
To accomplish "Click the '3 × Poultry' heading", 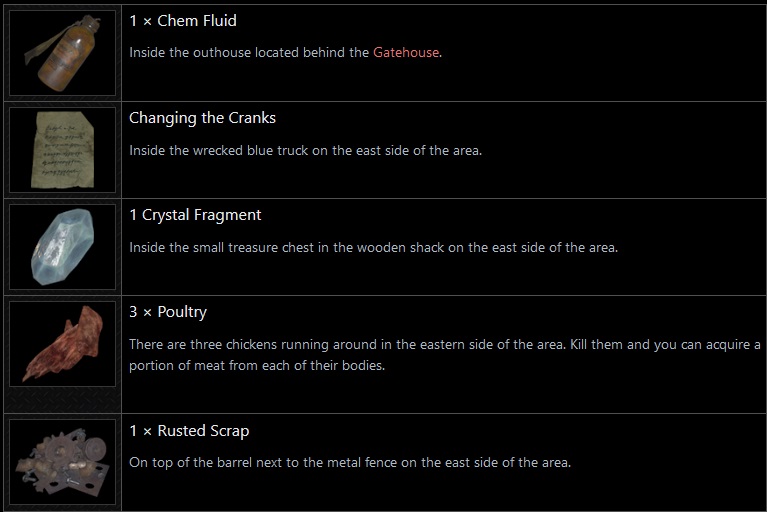I will coord(168,312).
